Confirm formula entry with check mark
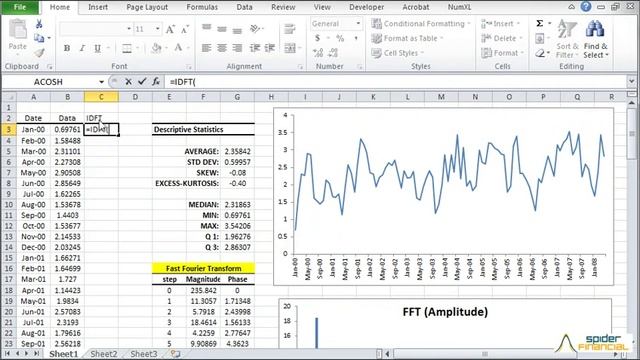 coord(142,82)
